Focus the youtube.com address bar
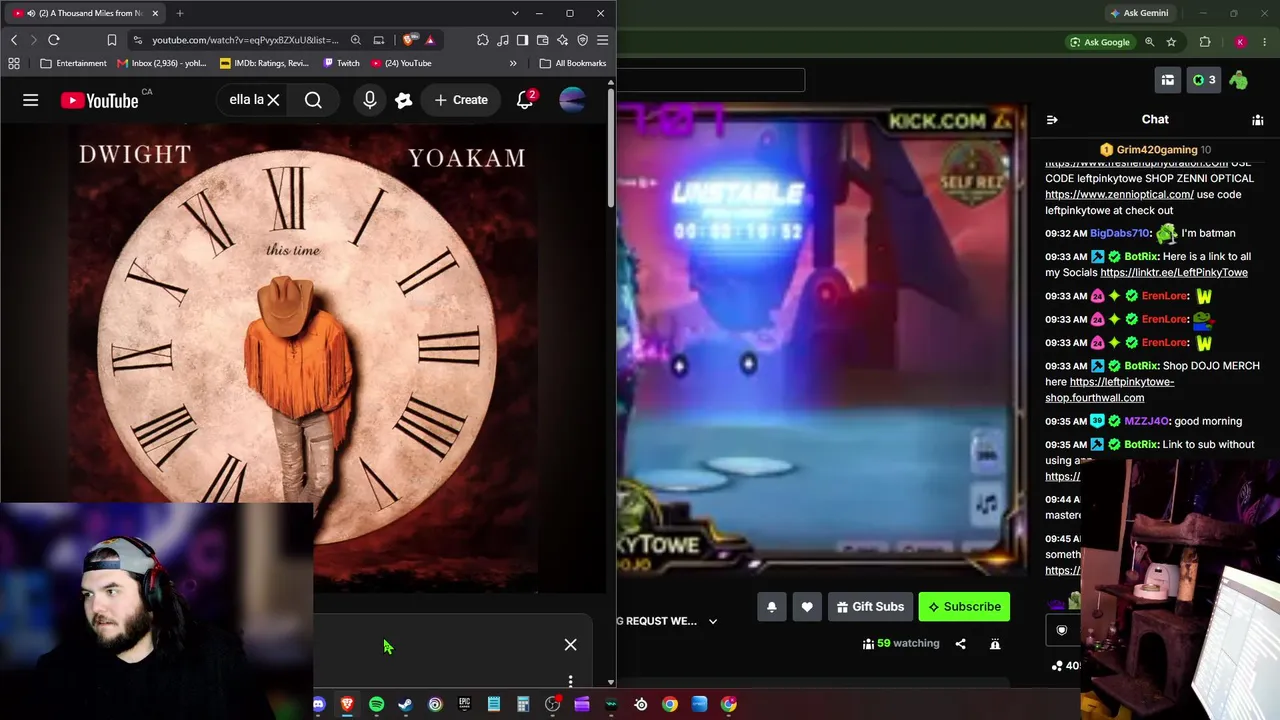The image size is (1280, 720). point(245,40)
